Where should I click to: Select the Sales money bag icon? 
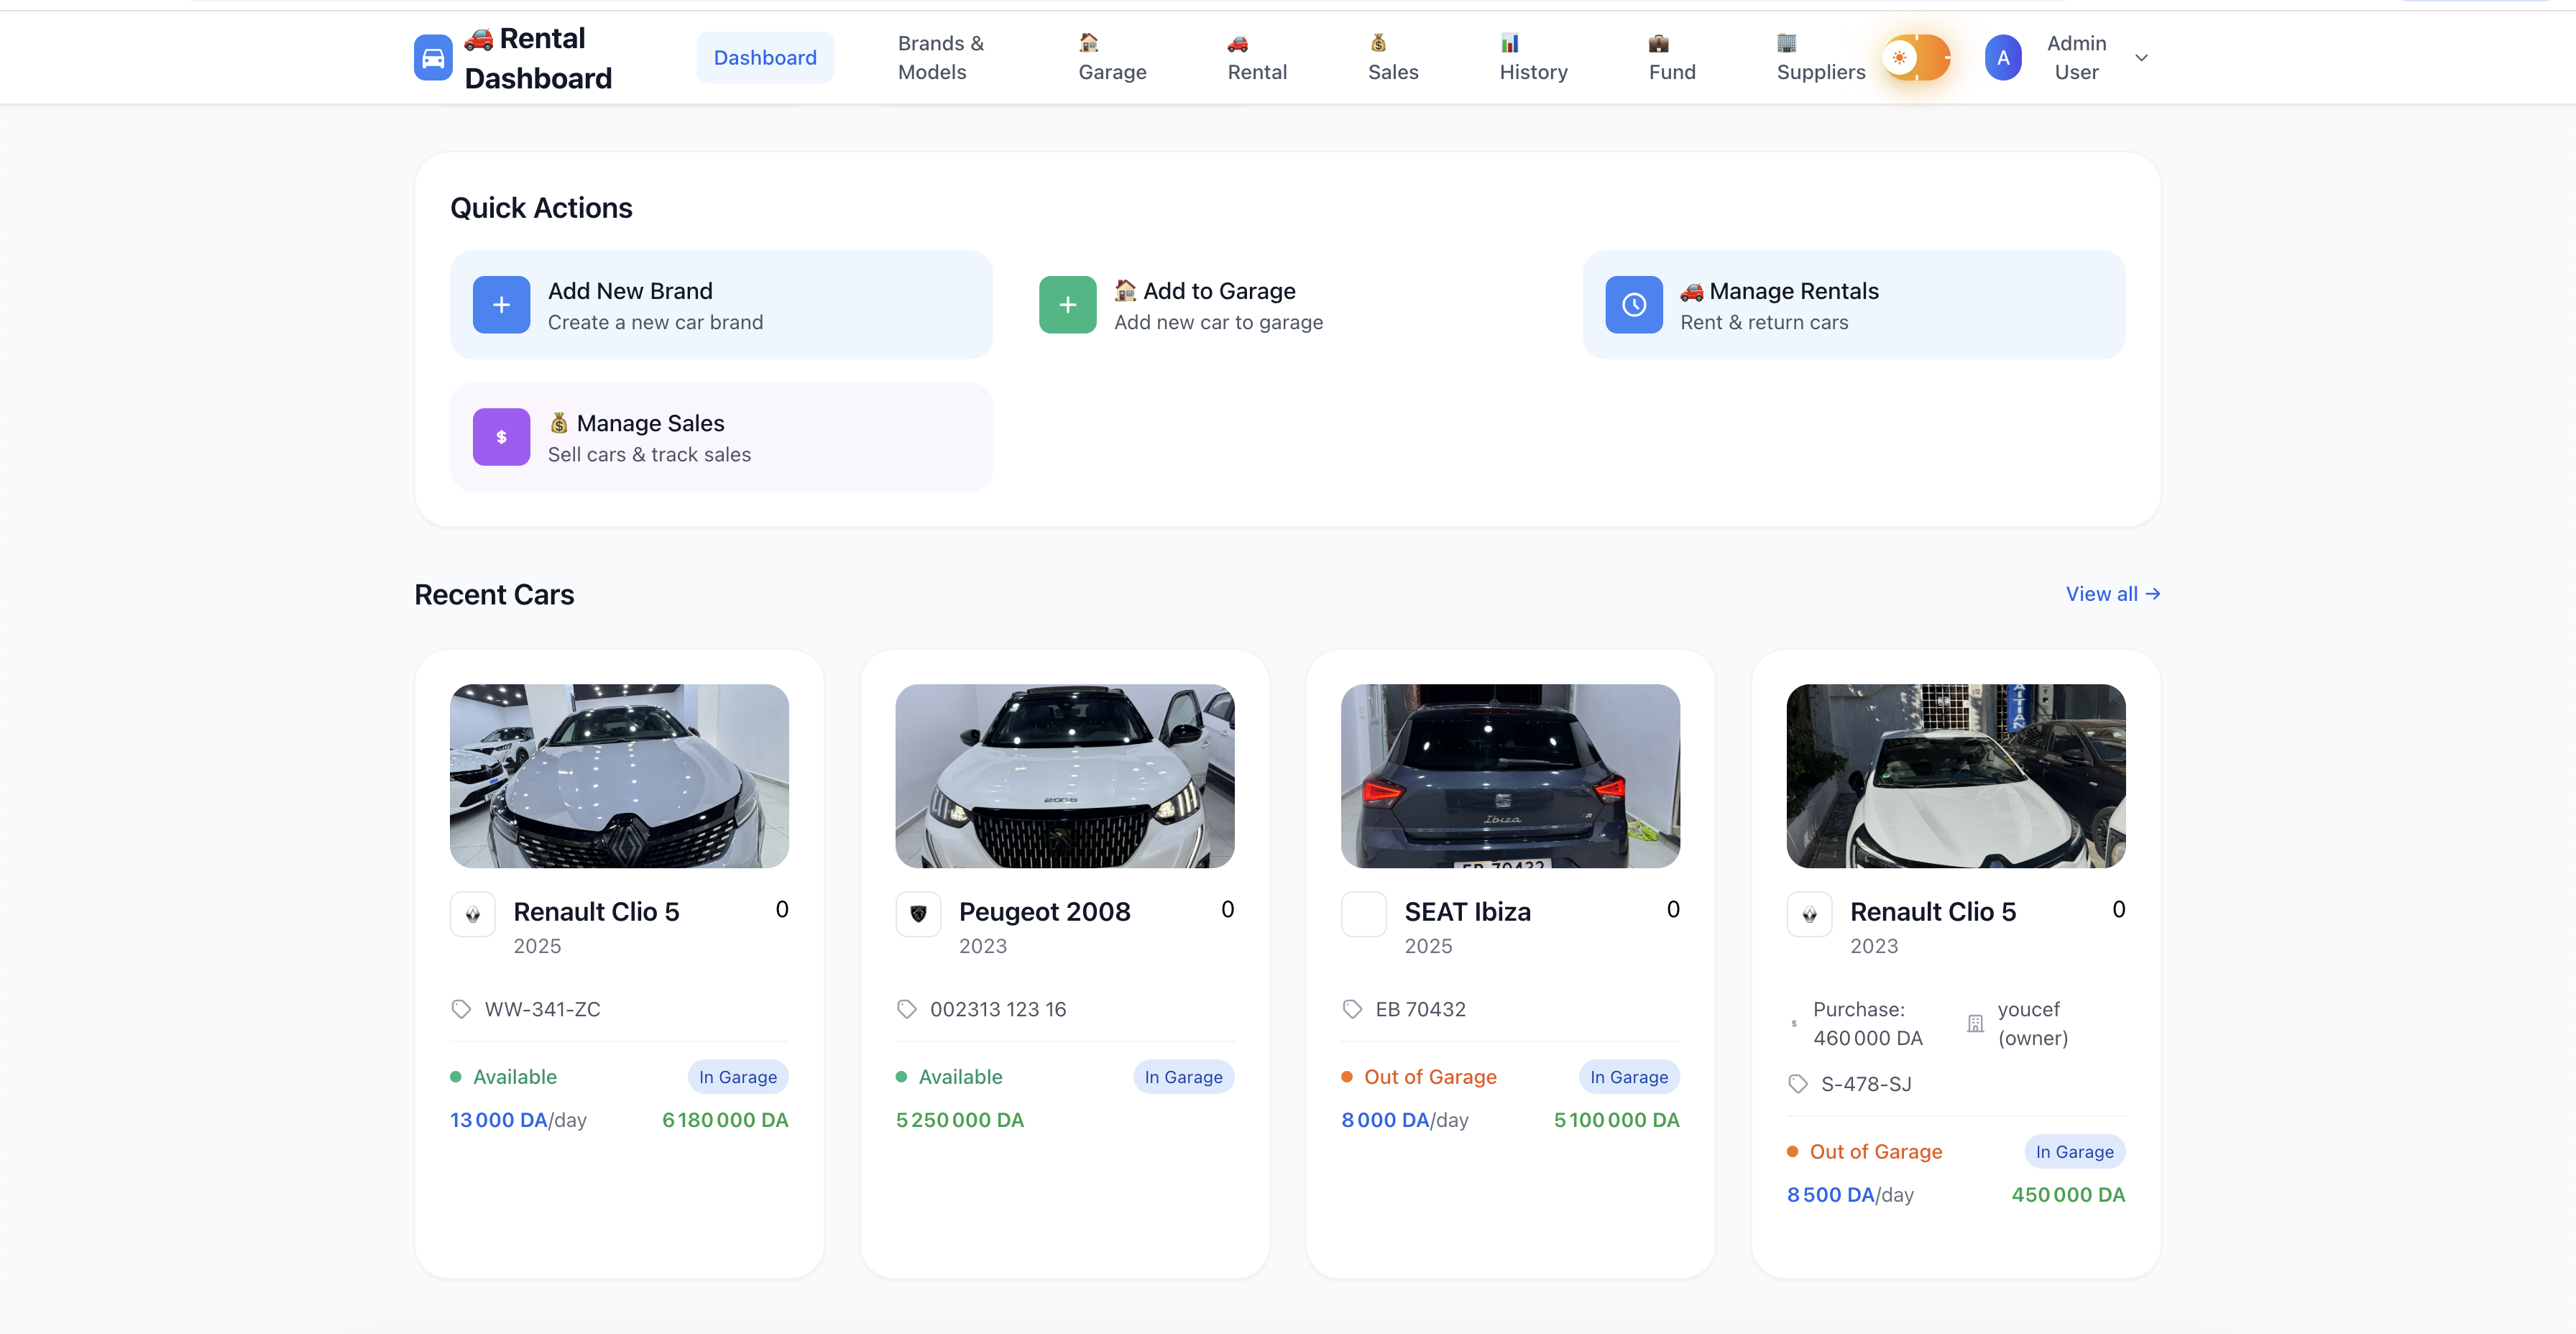(1378, 43)
